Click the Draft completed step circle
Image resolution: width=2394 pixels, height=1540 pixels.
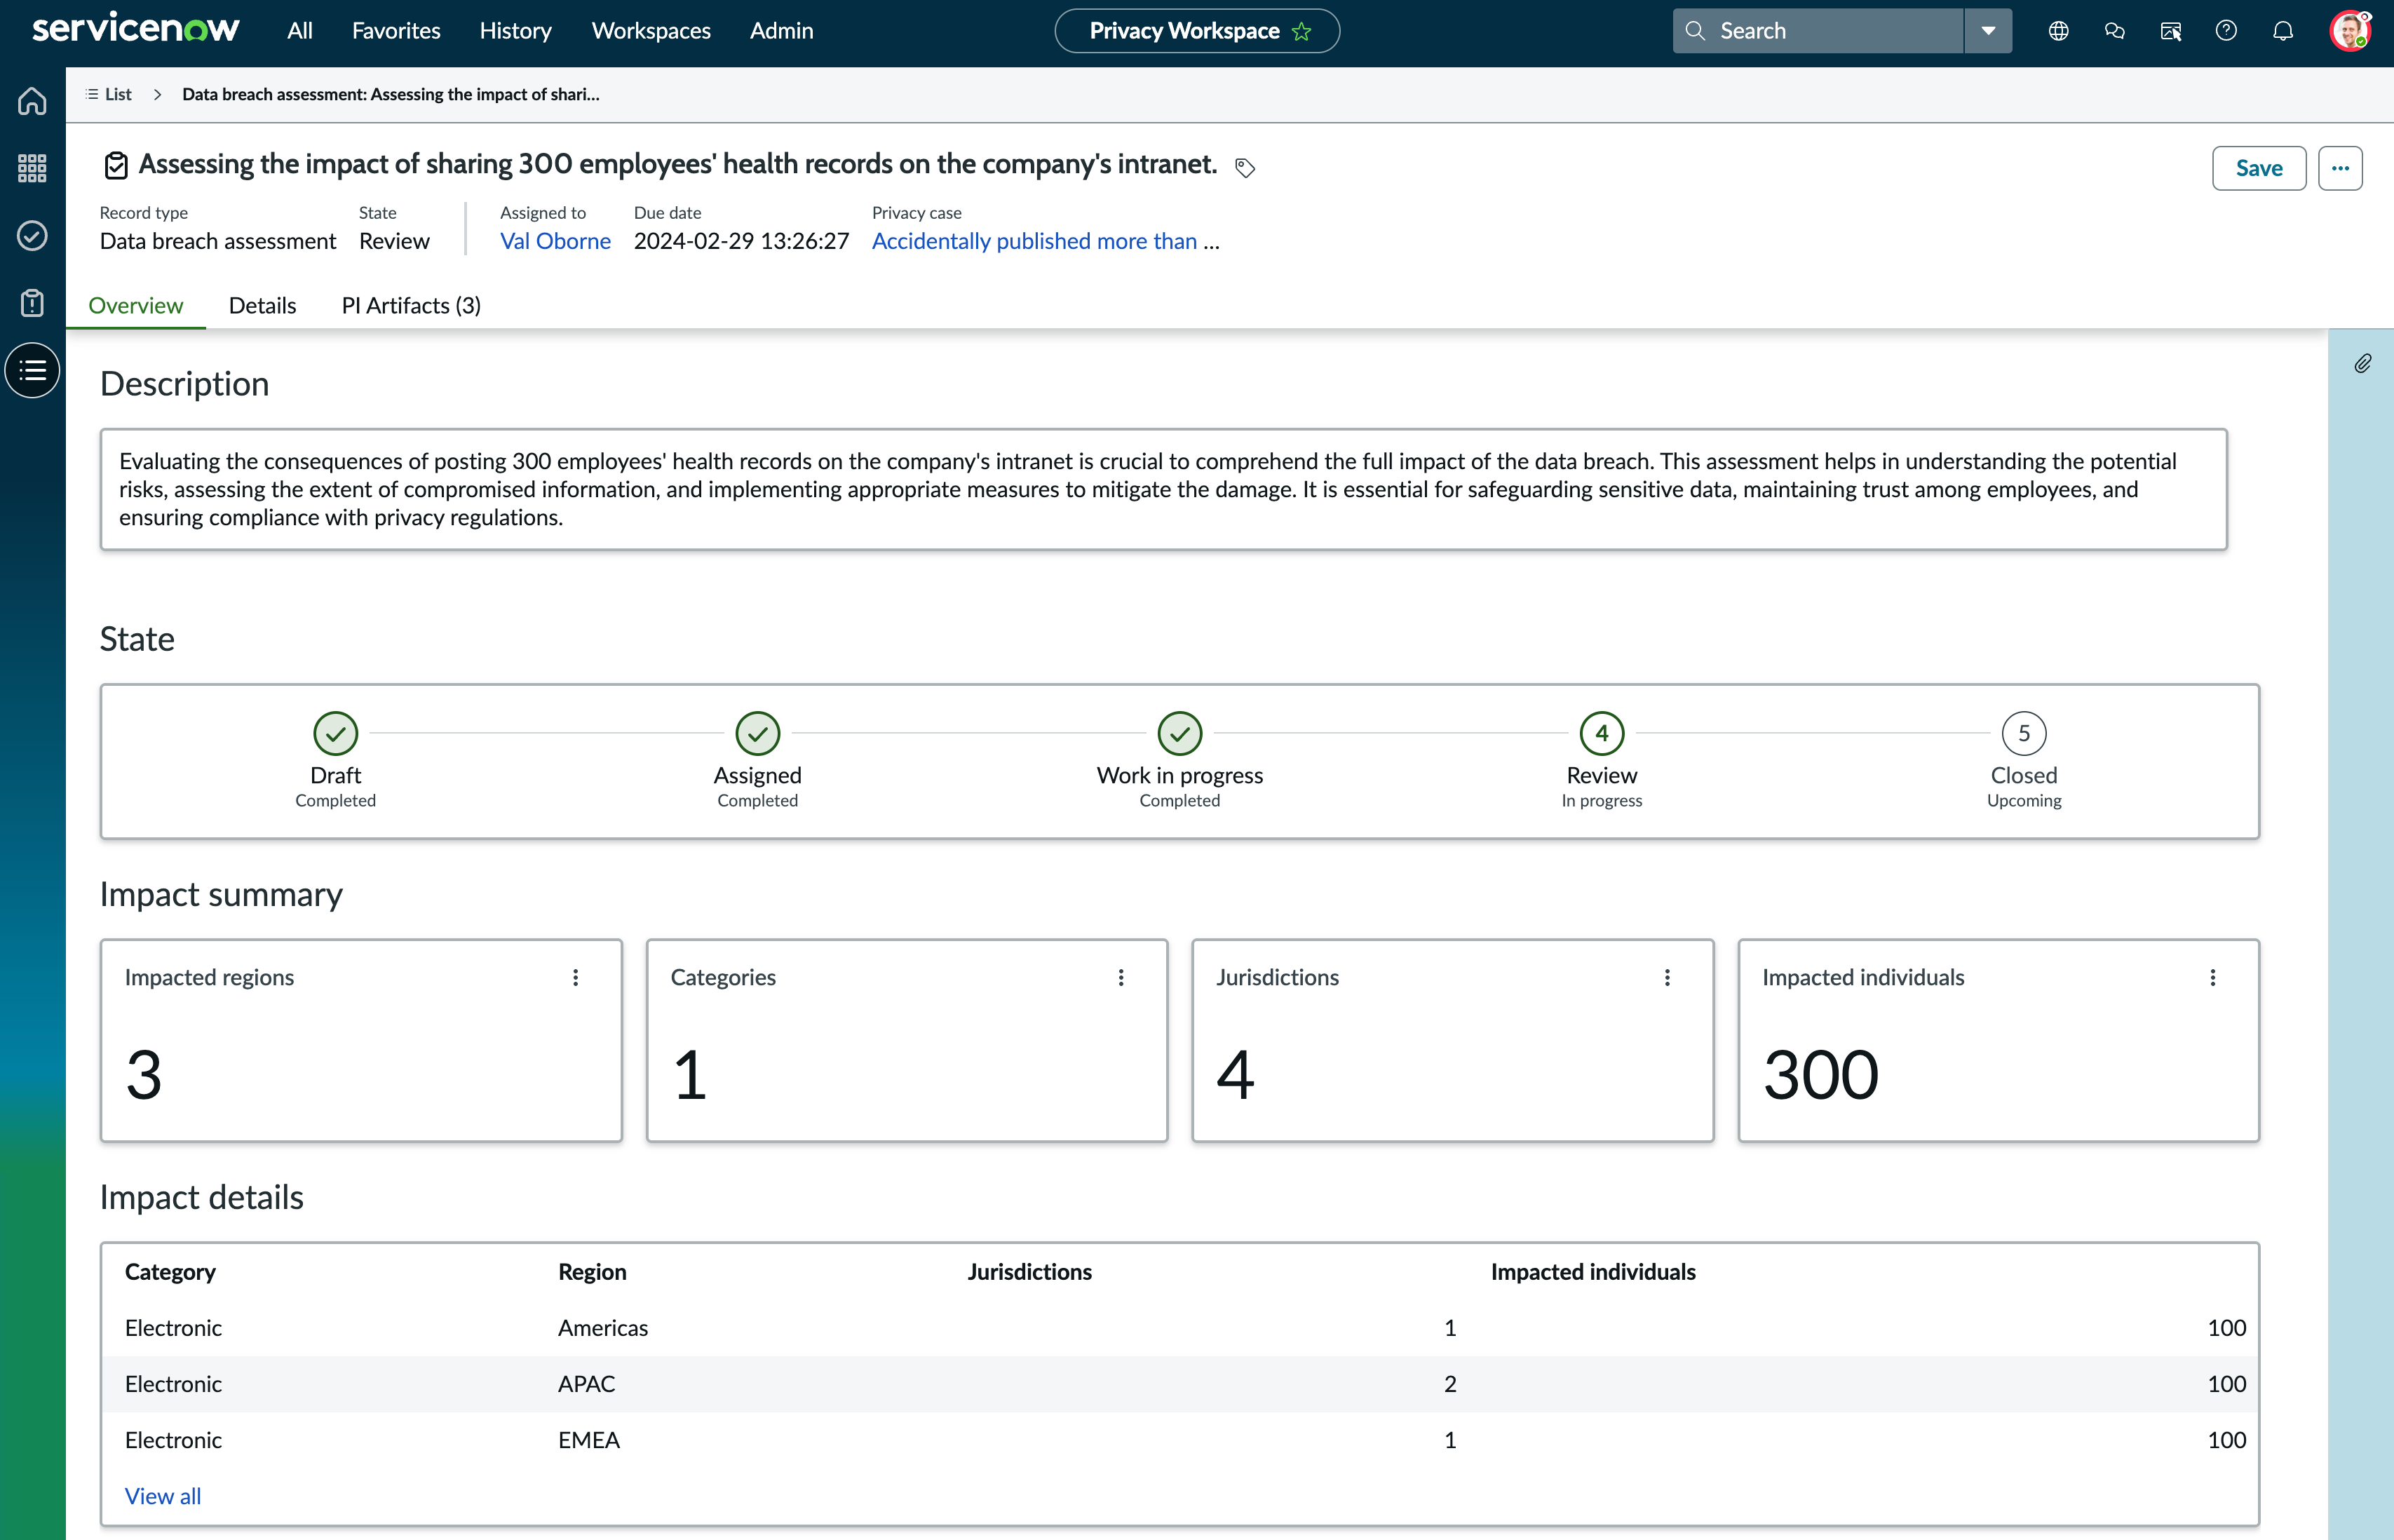tap(336, 733)
